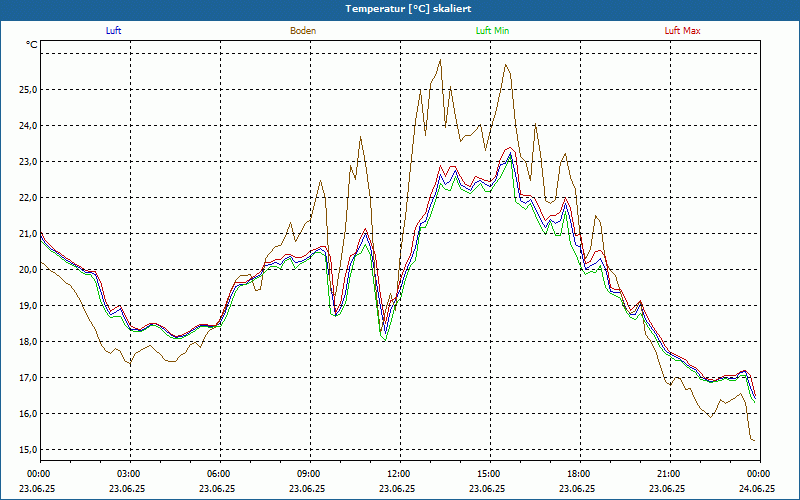Click the 20,0 y-axis value
800x500 pixels.
[29, 269]
